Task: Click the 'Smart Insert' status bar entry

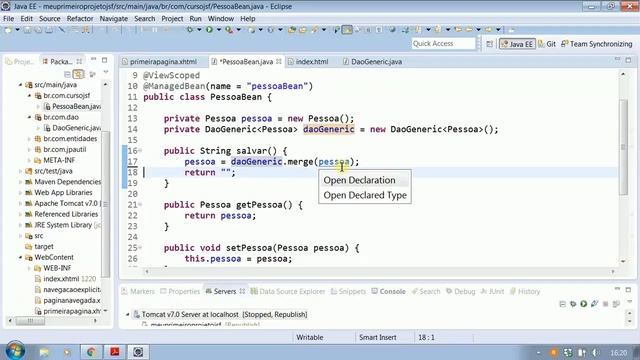Action: (x=378, y=338)
